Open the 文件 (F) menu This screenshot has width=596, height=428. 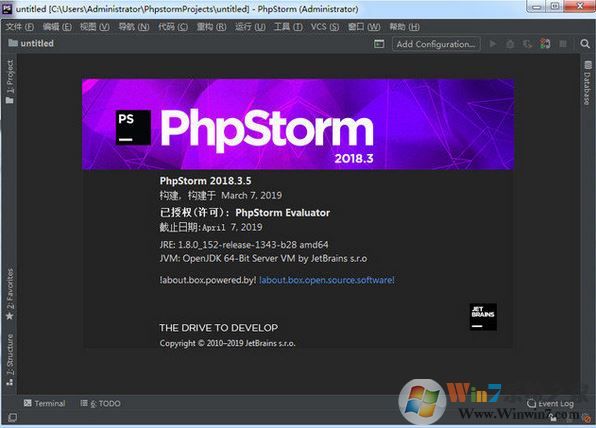19,27
